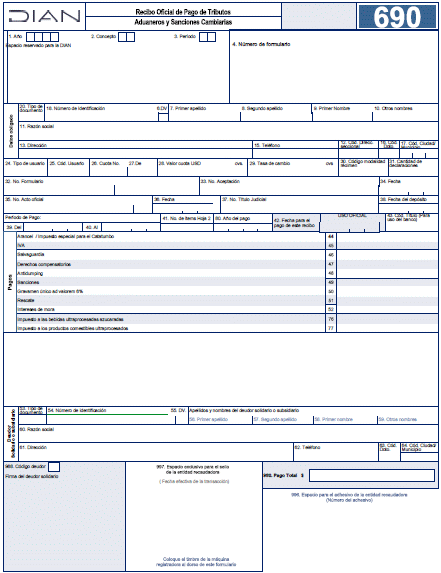Screen dimensions: 441x573
Task: Click the 25. Cód. Usuario field
Action: tap(68, 168)
